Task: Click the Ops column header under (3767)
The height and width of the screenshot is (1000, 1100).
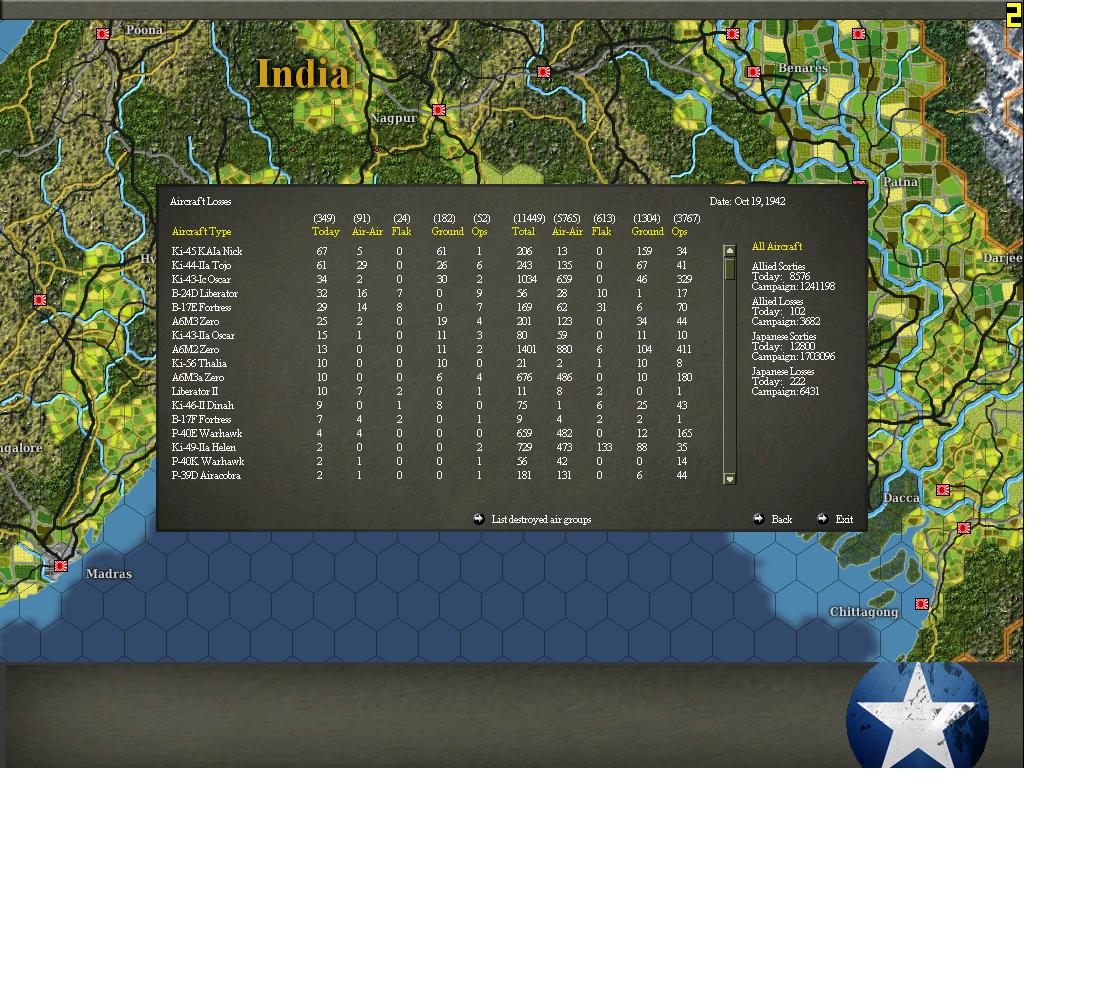Action: point(679,232)
